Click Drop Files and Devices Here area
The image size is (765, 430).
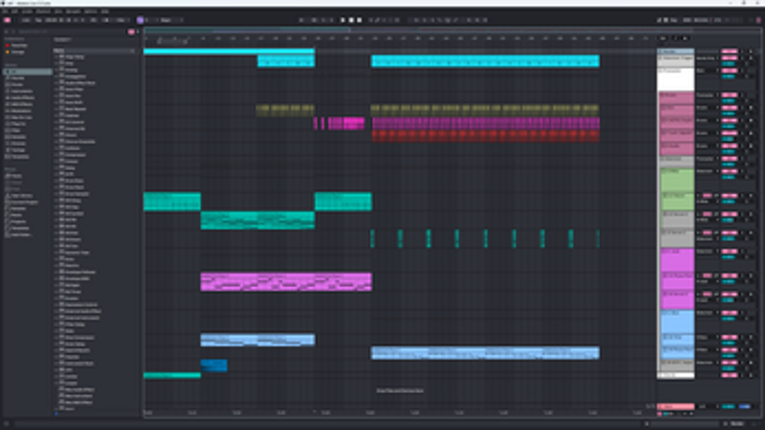click(400, 390)
